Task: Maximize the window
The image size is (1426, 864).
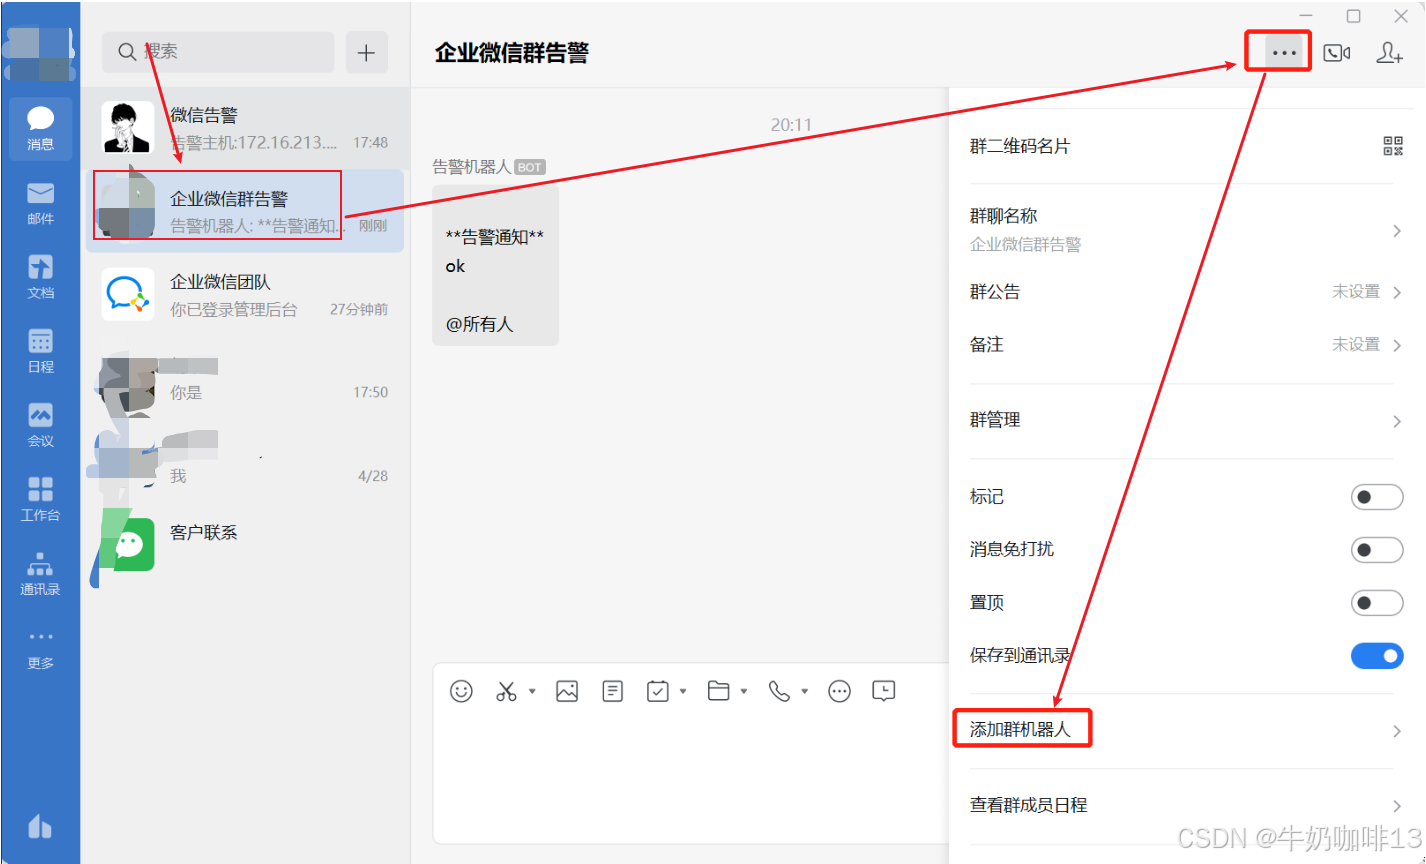Action: point(1353,16)
